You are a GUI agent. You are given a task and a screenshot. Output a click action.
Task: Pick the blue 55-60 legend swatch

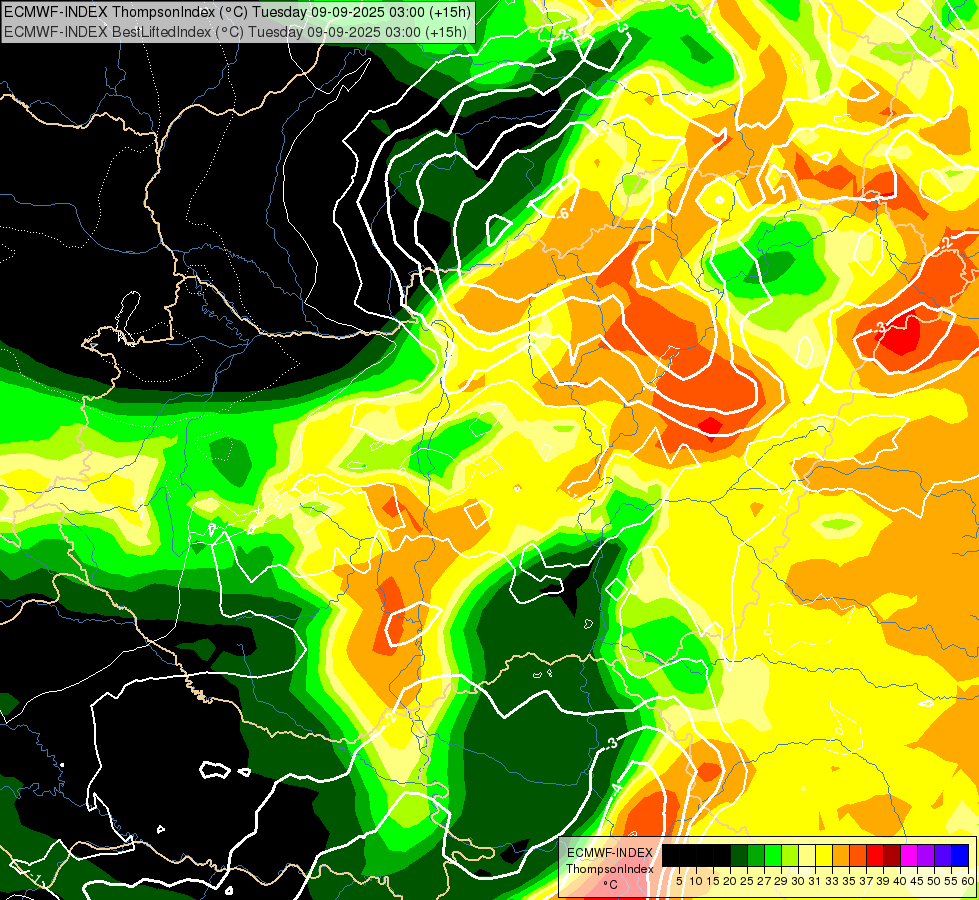[960, 855]
